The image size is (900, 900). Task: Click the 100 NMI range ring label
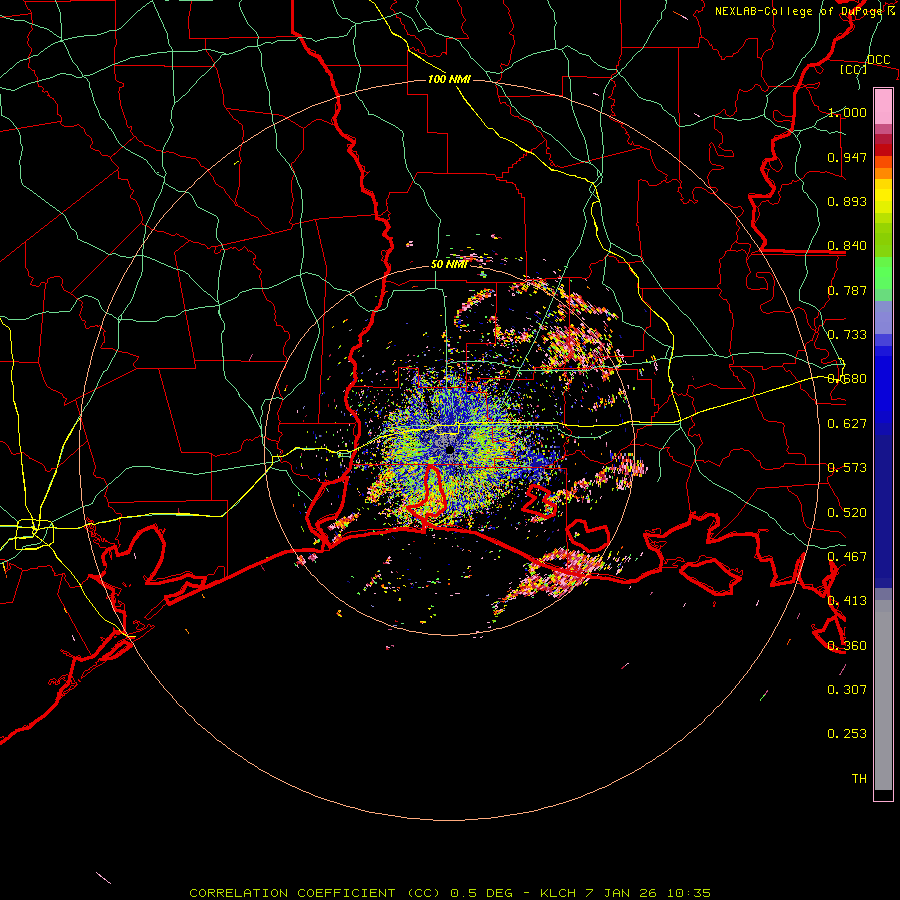pos(449,79)
